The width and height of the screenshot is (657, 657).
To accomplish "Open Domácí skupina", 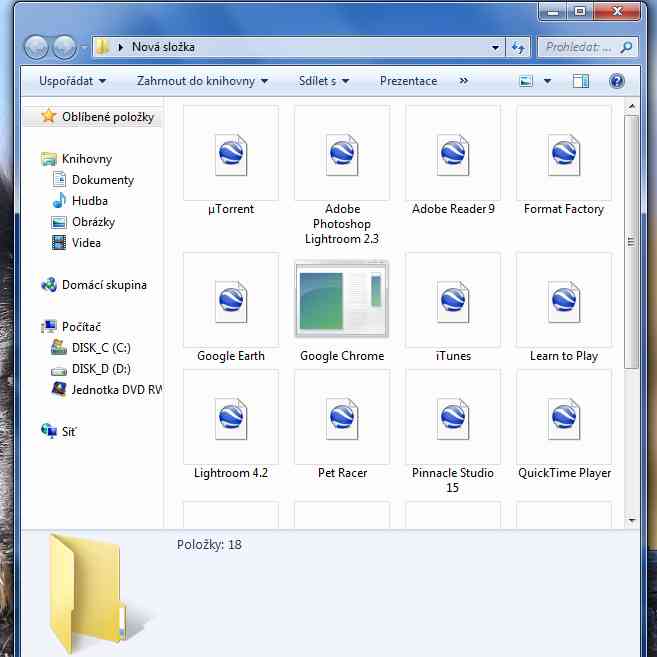I will [94, 285].
